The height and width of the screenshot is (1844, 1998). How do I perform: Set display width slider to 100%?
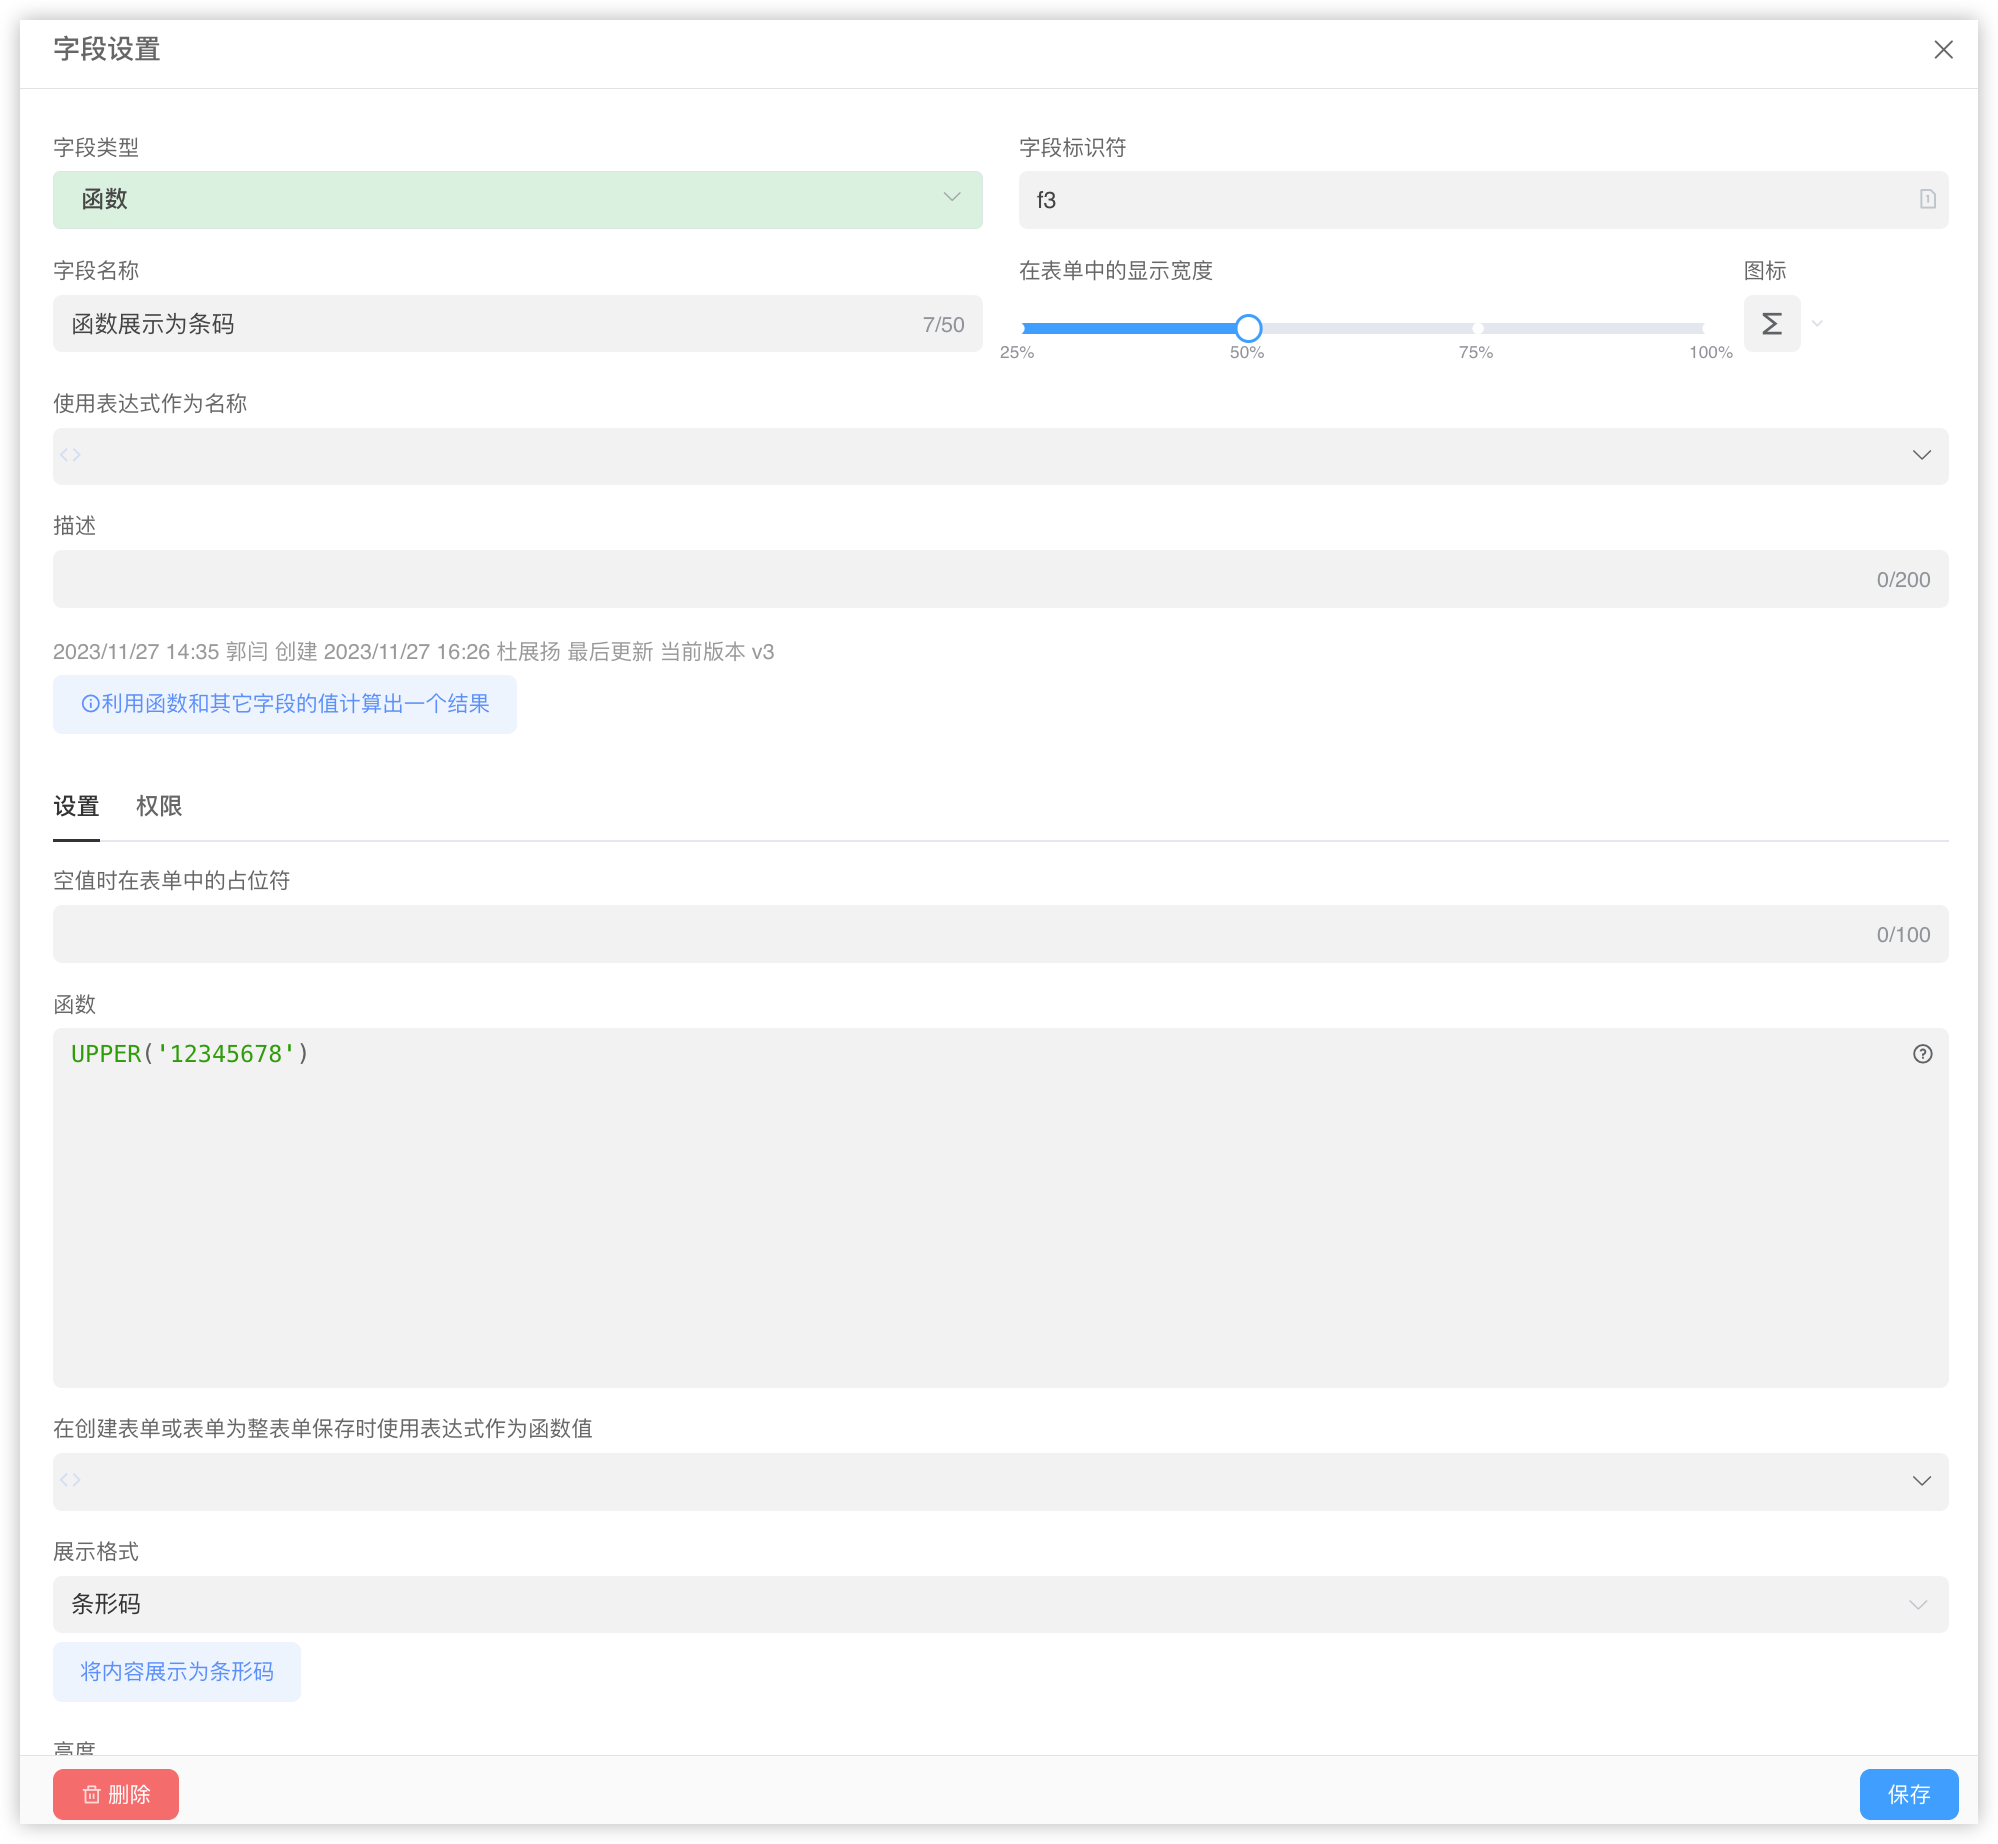pos(1702,328)
